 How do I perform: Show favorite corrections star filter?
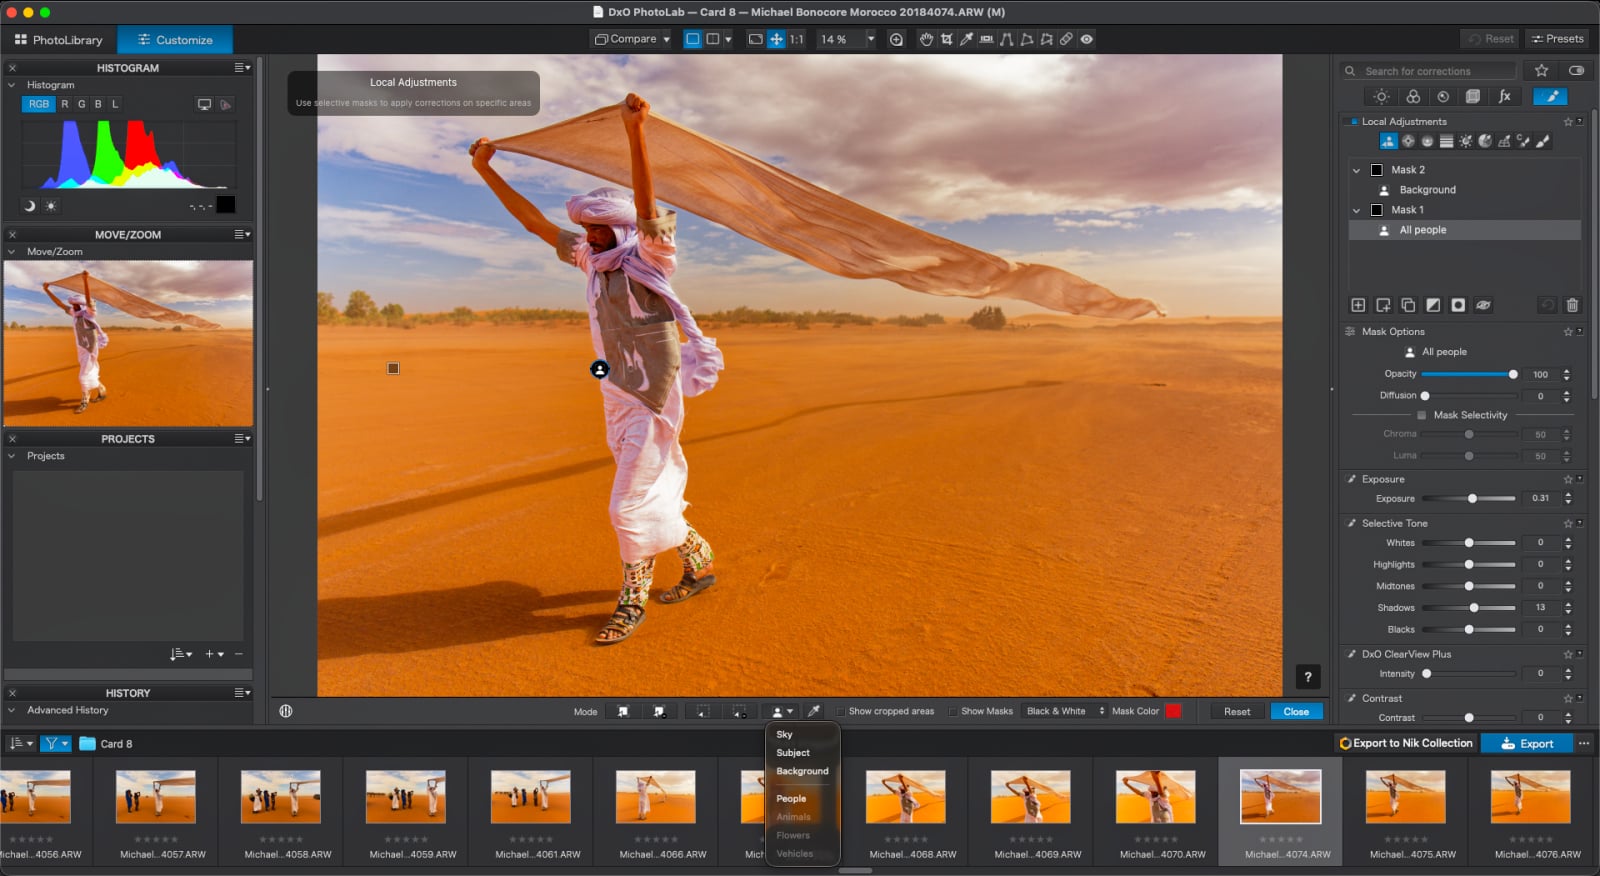[1541, 71]
